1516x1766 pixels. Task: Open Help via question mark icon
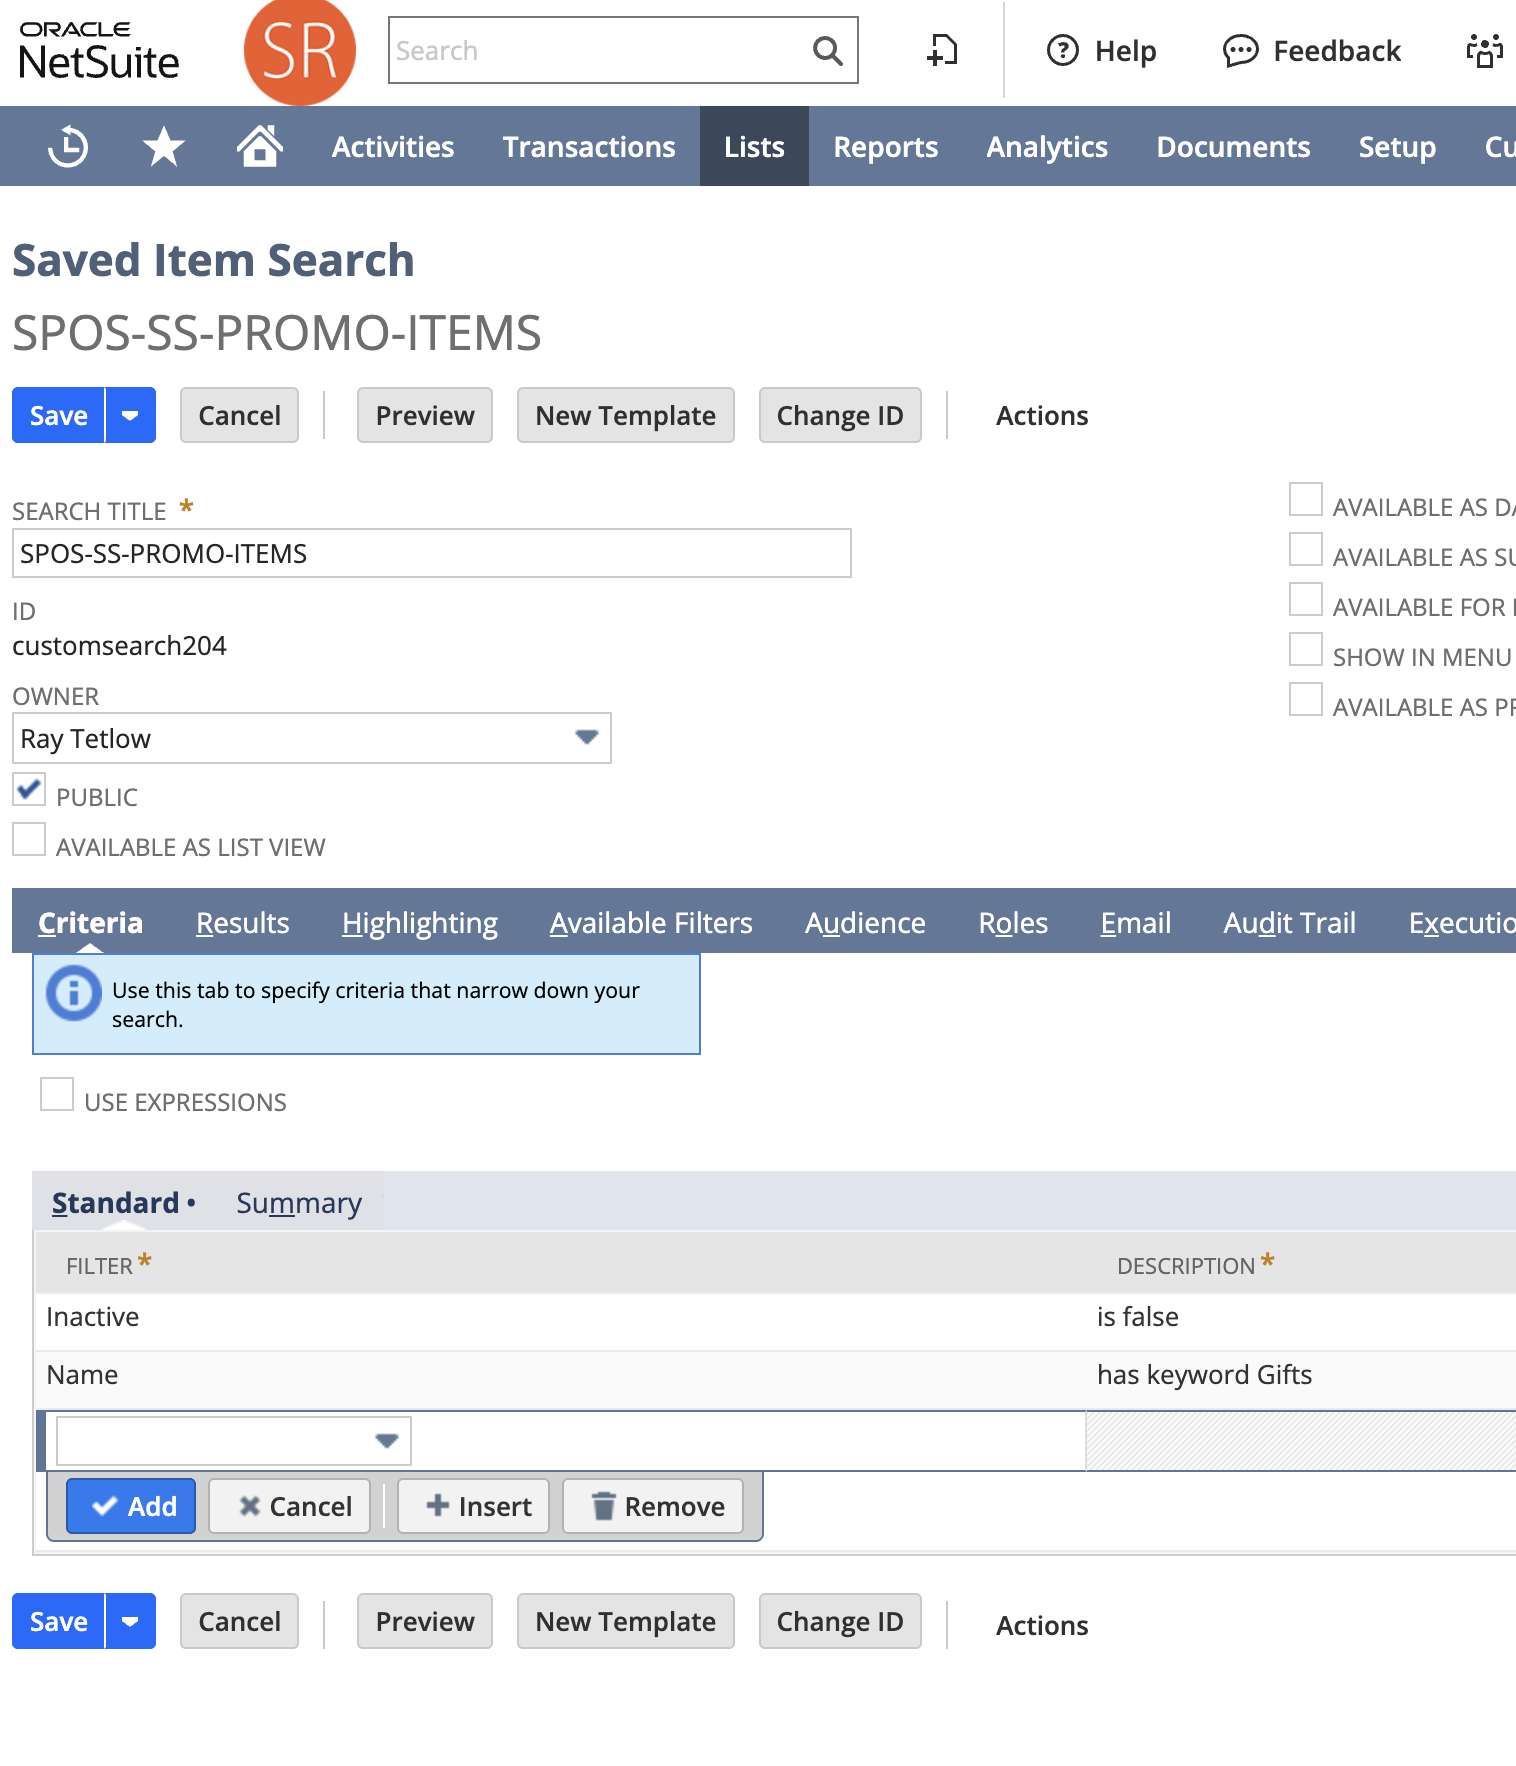point(1062,50)
